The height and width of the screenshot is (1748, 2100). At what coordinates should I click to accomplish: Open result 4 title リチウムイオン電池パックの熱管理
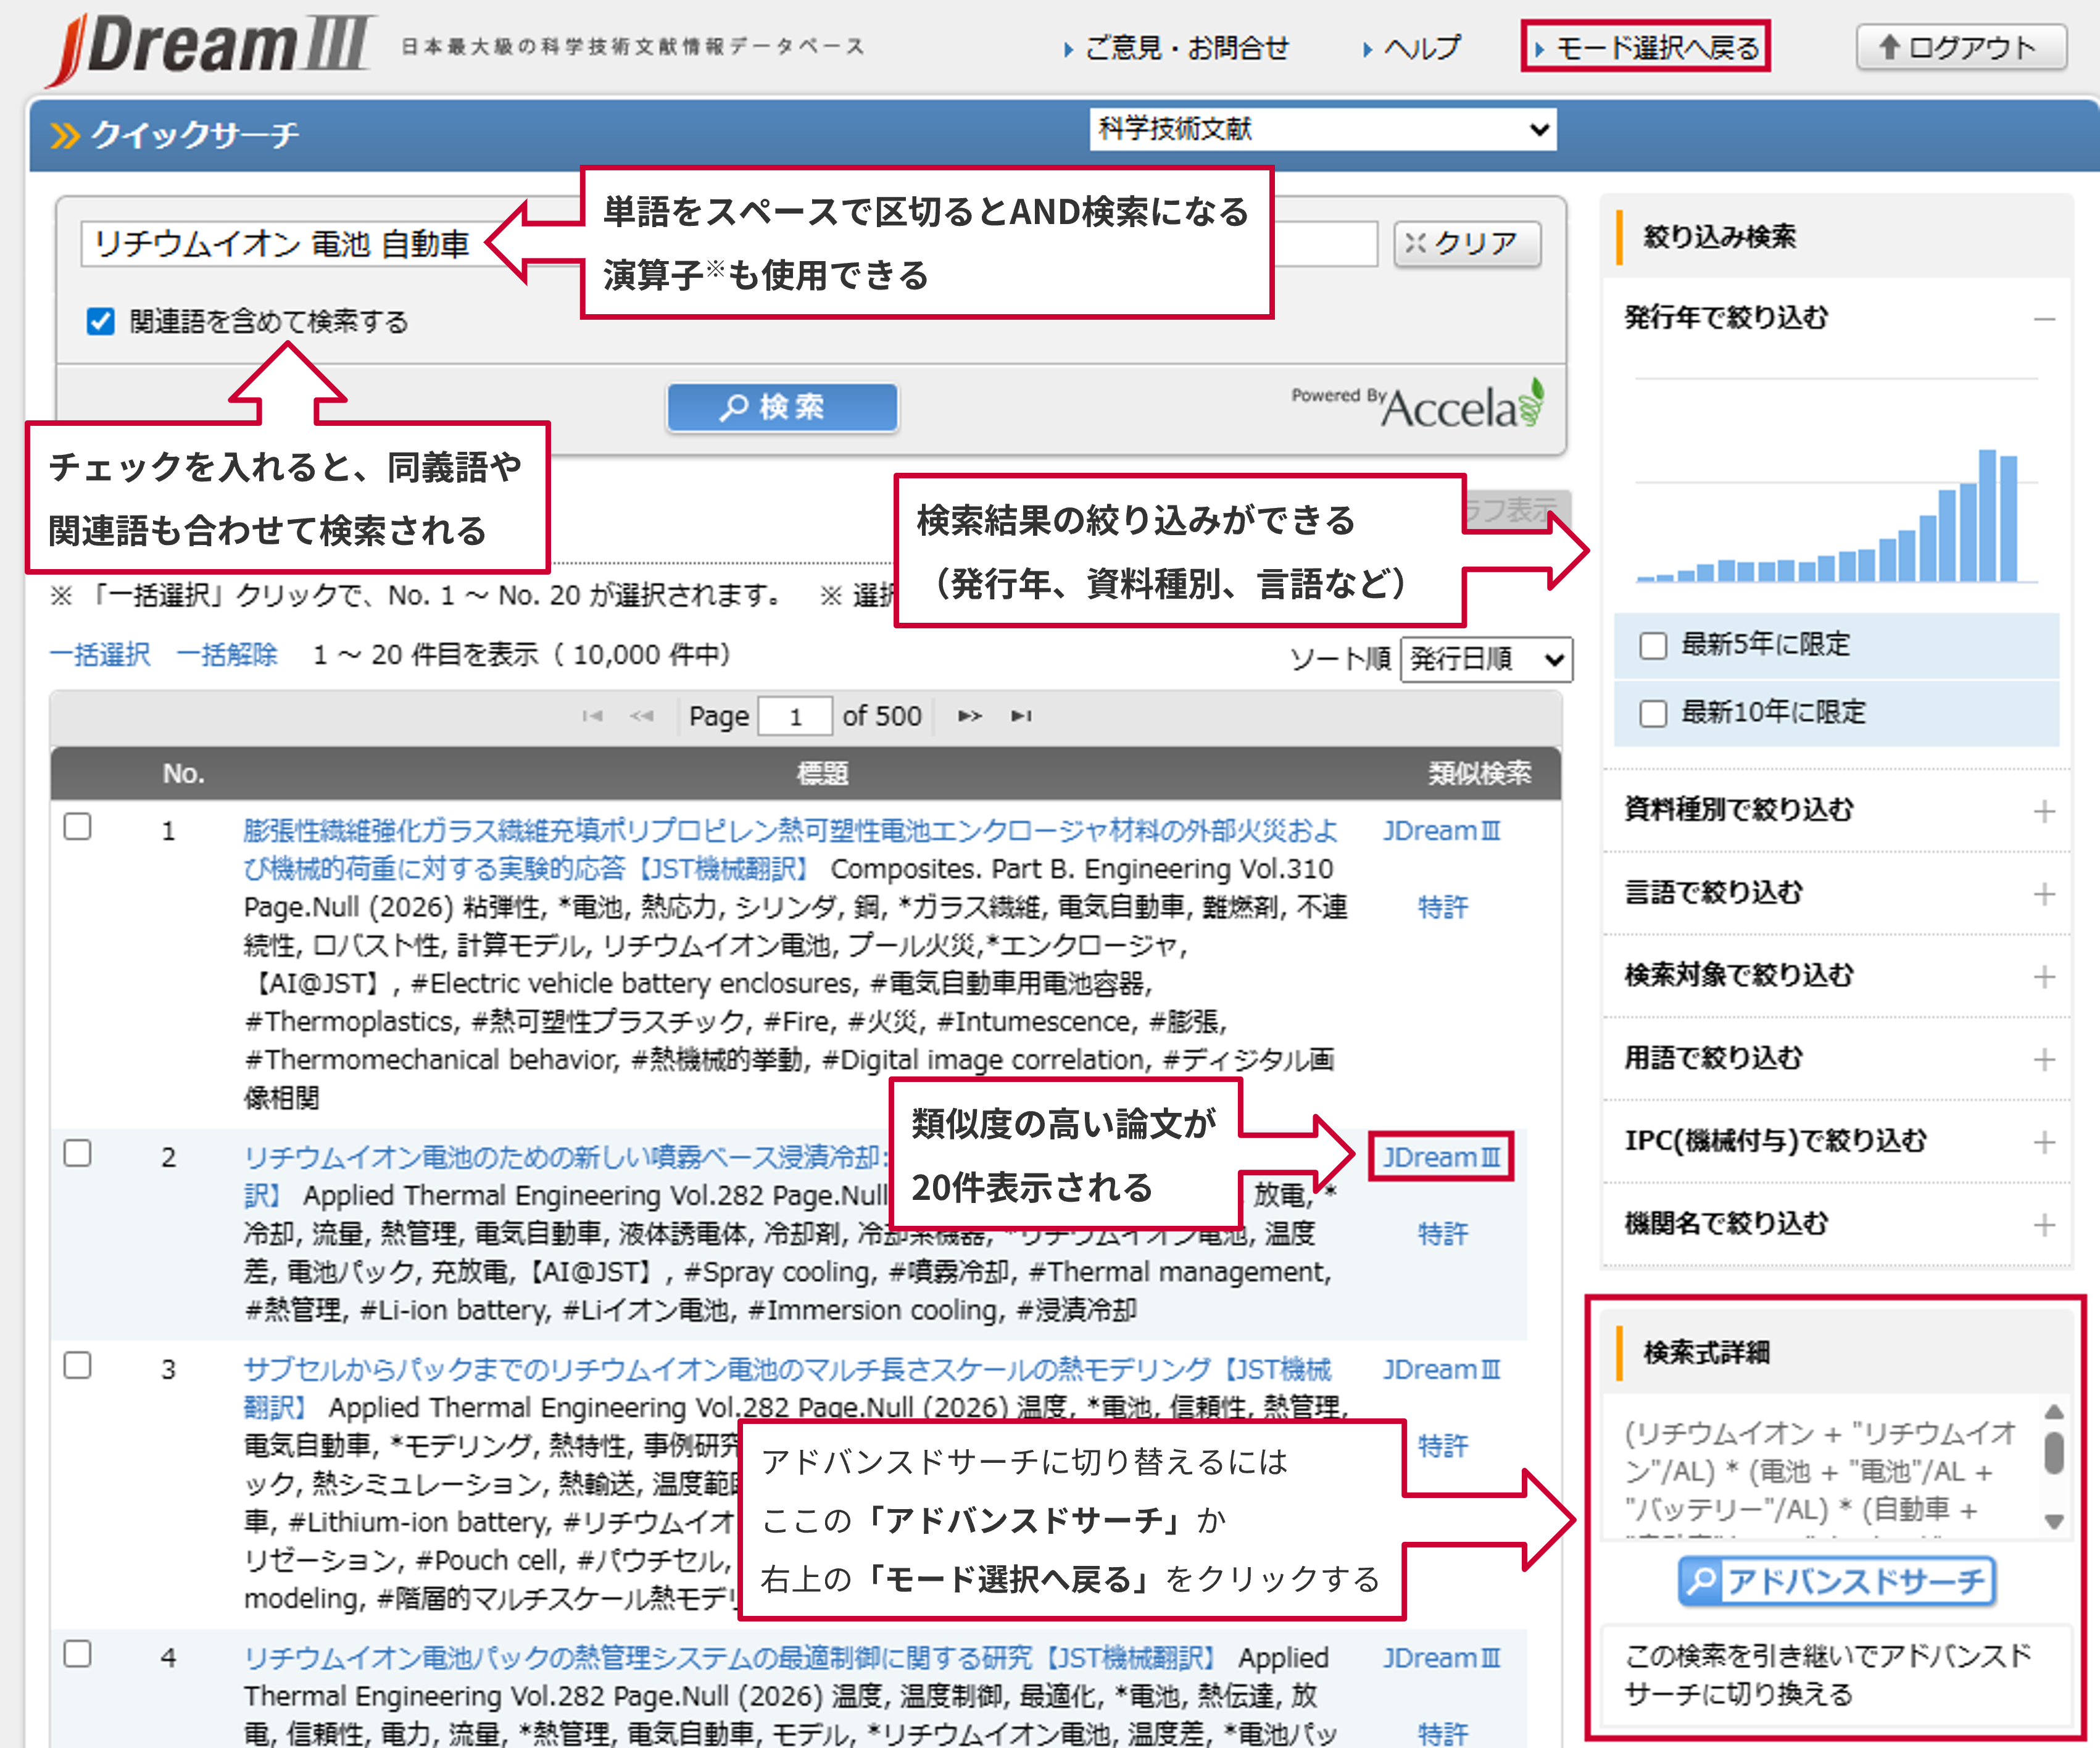[729, 1658]
